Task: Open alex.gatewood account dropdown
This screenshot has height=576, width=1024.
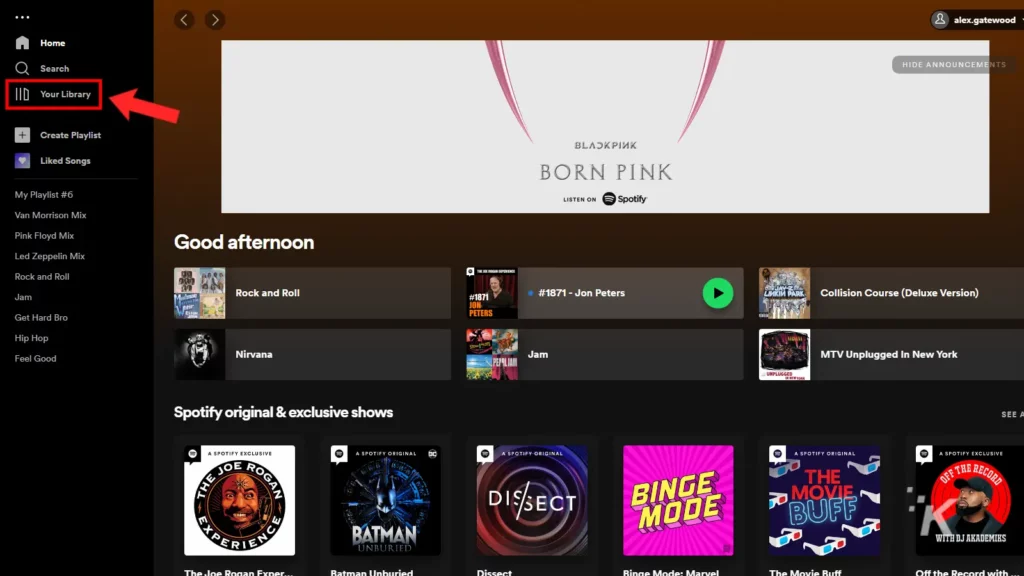Action: pos(978,20)
